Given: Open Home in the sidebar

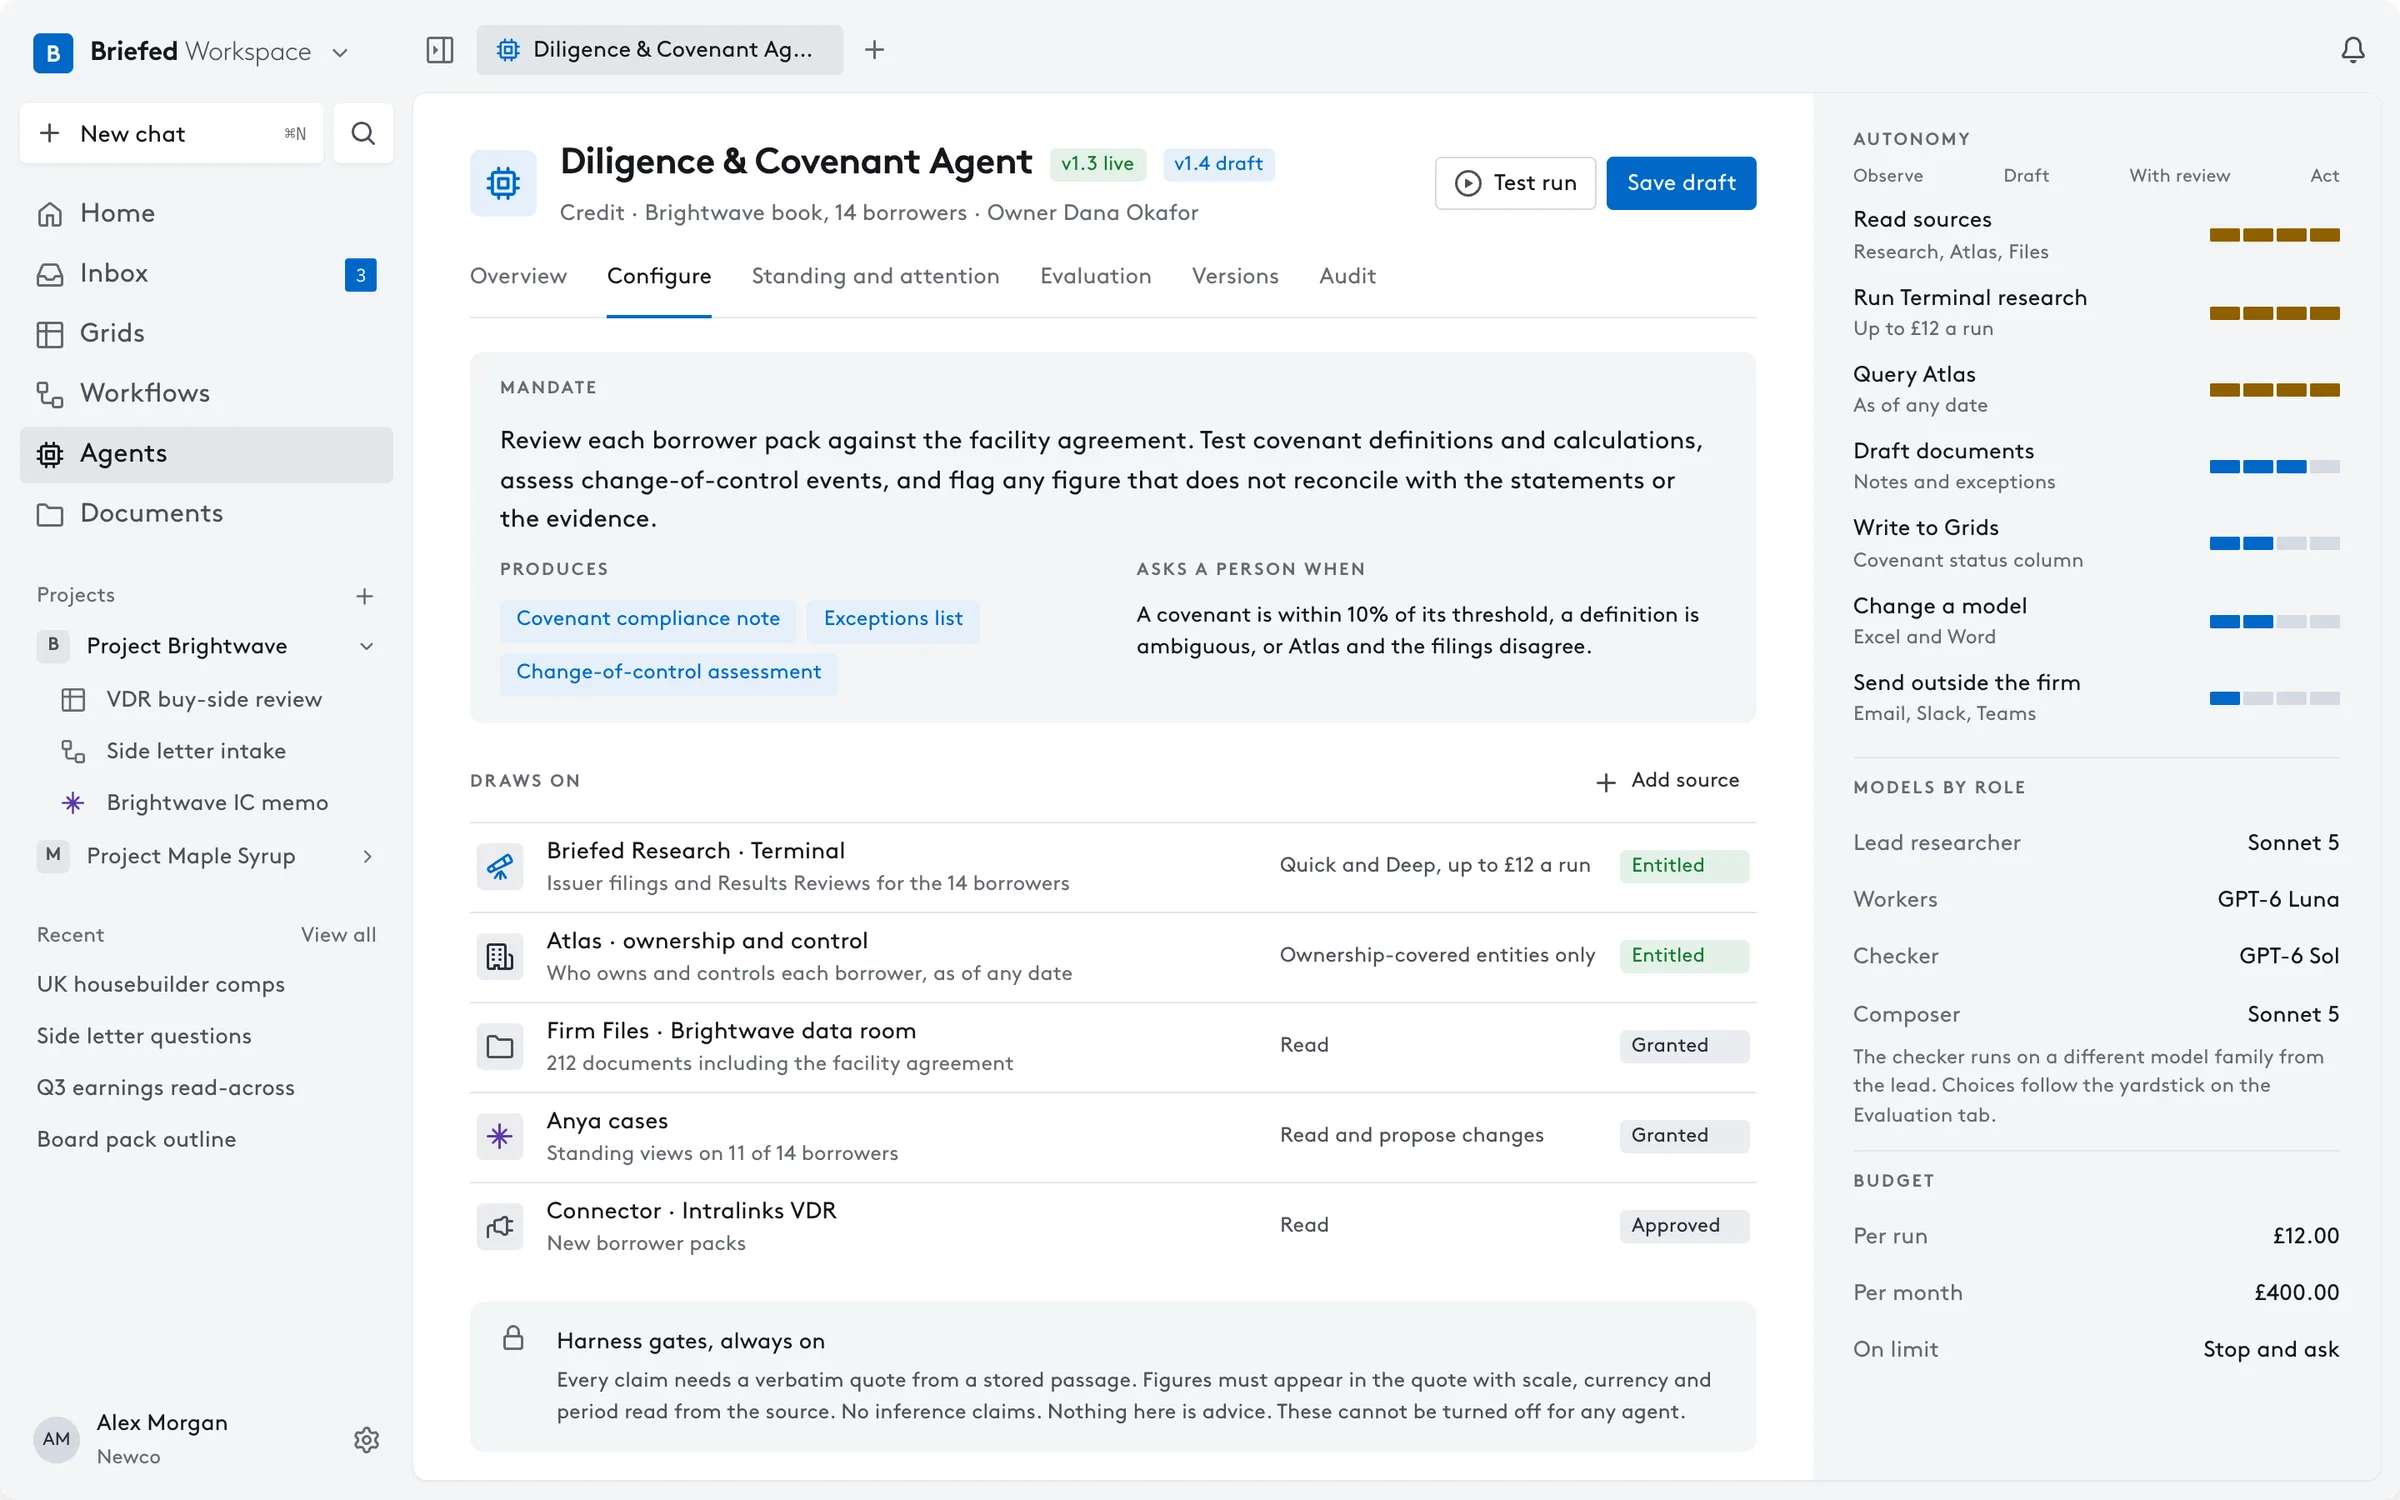Looking at the screenshot, I should (x=206, y=213).
